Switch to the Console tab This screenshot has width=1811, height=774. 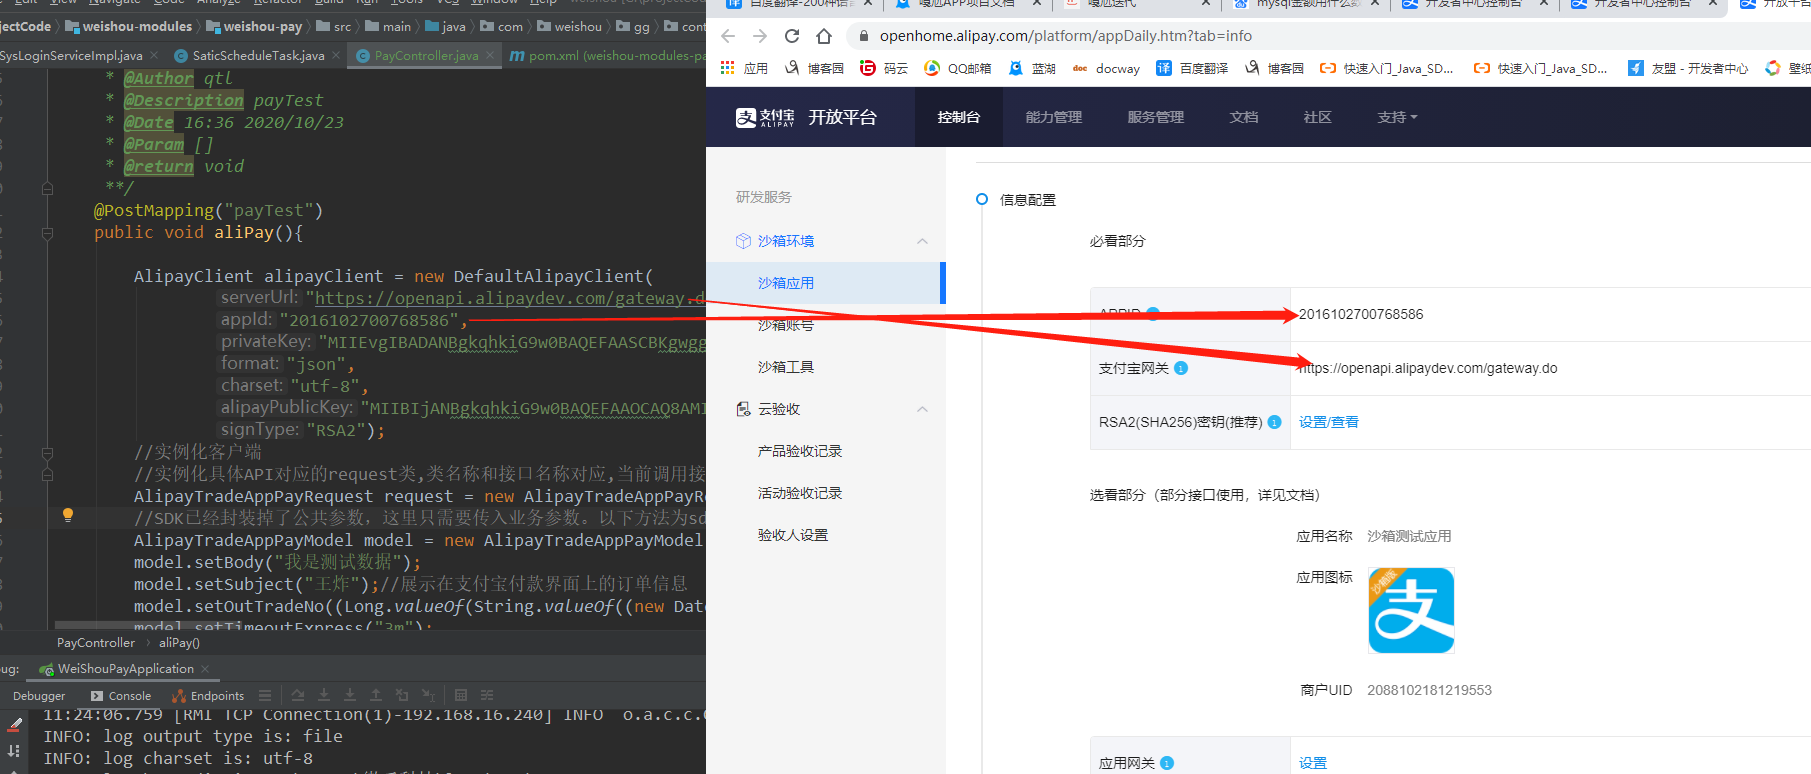click(121, 696)
